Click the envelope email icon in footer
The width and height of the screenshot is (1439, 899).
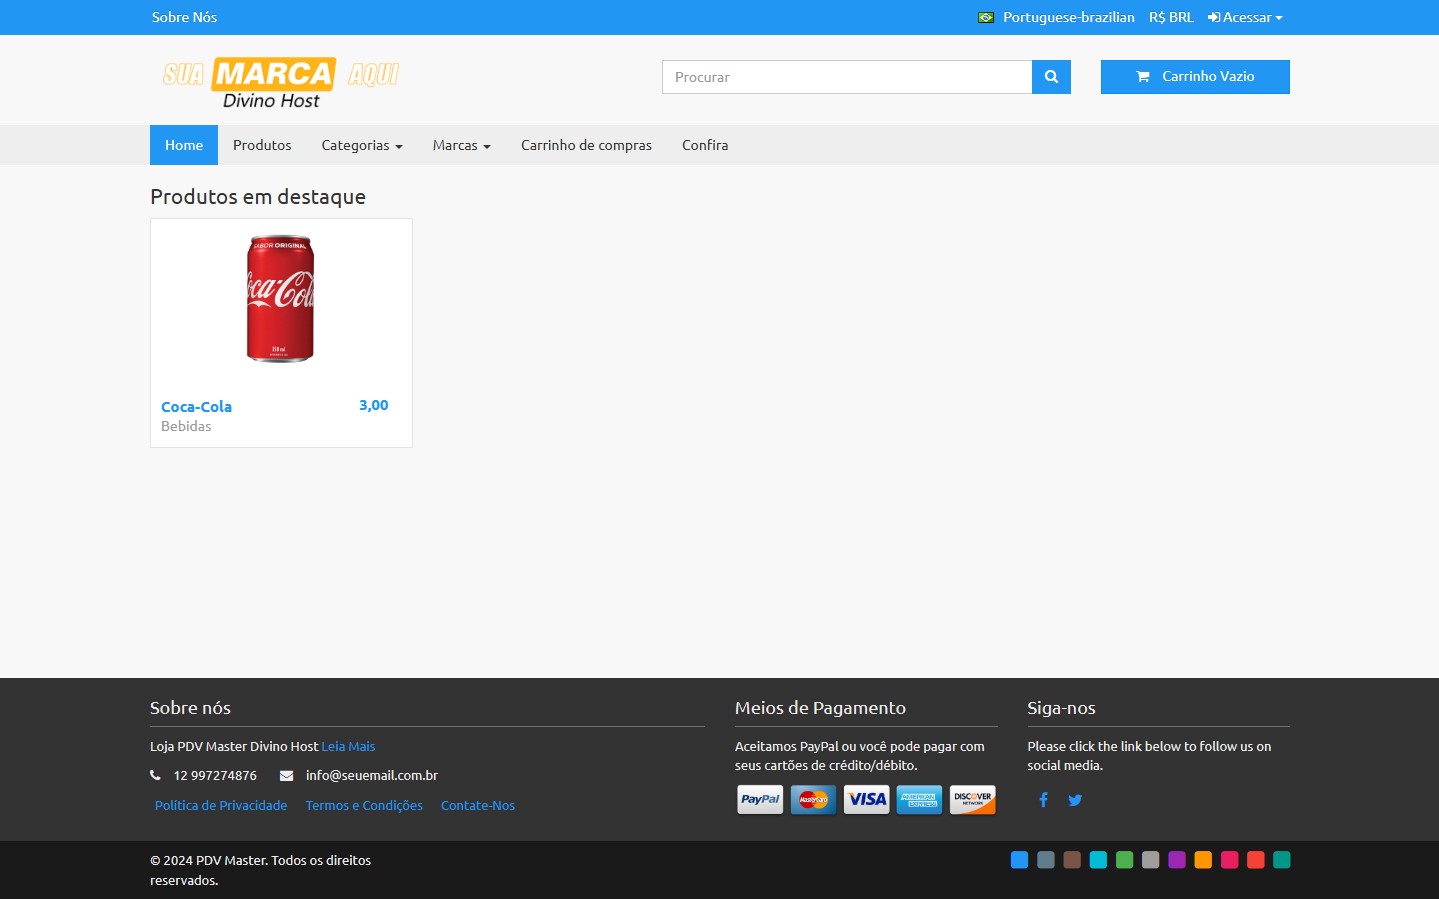pos(286,775)
